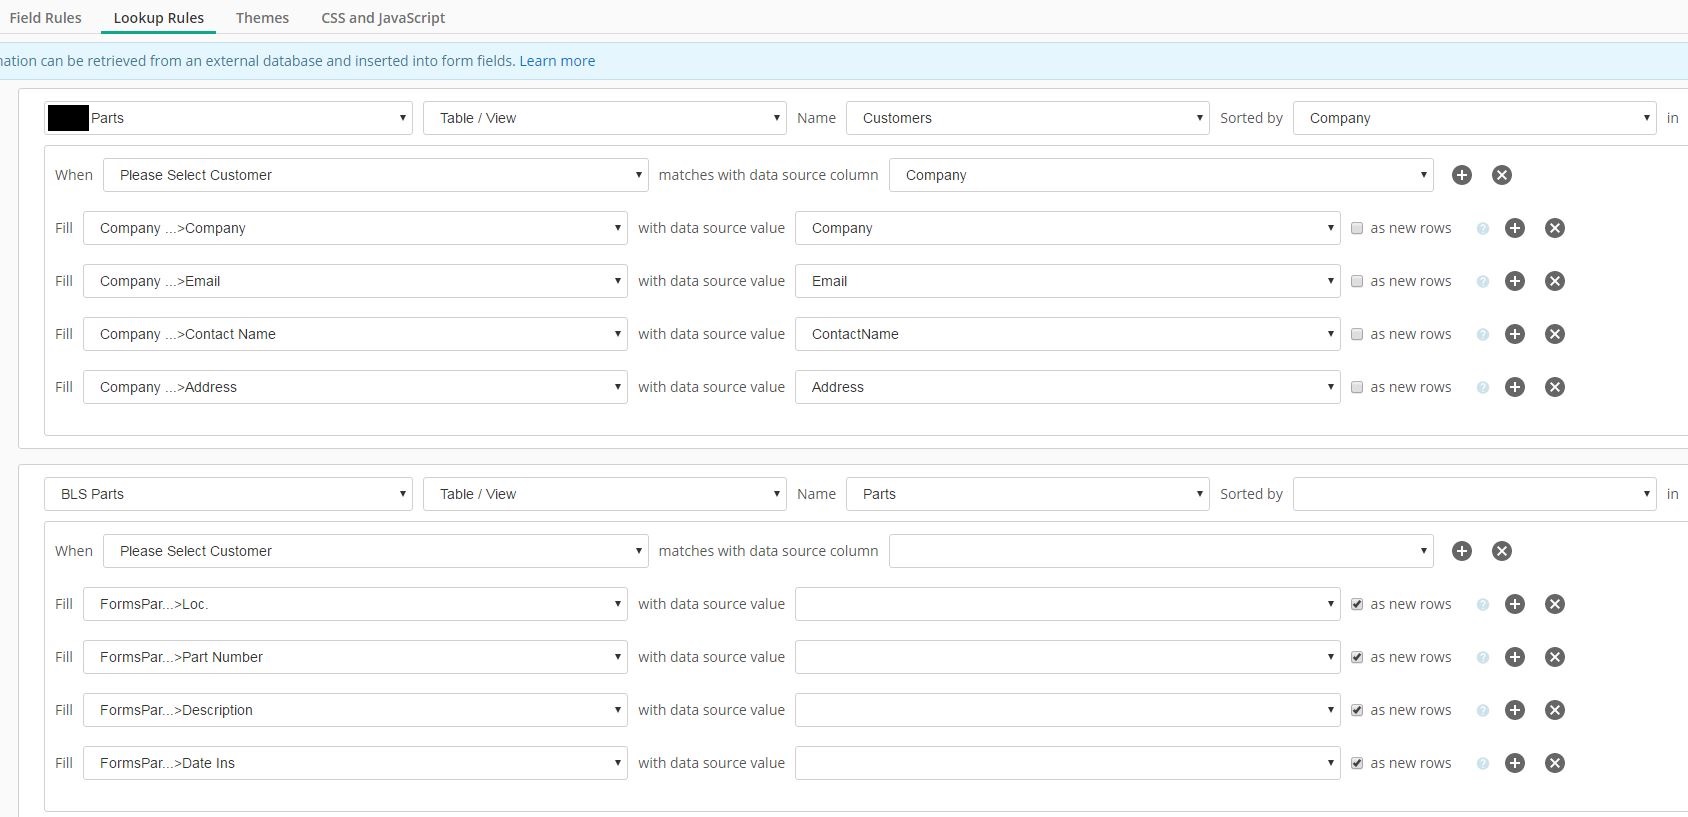Add a row after FormsPar Description

pyautogui.click(x=1515, y=710)
